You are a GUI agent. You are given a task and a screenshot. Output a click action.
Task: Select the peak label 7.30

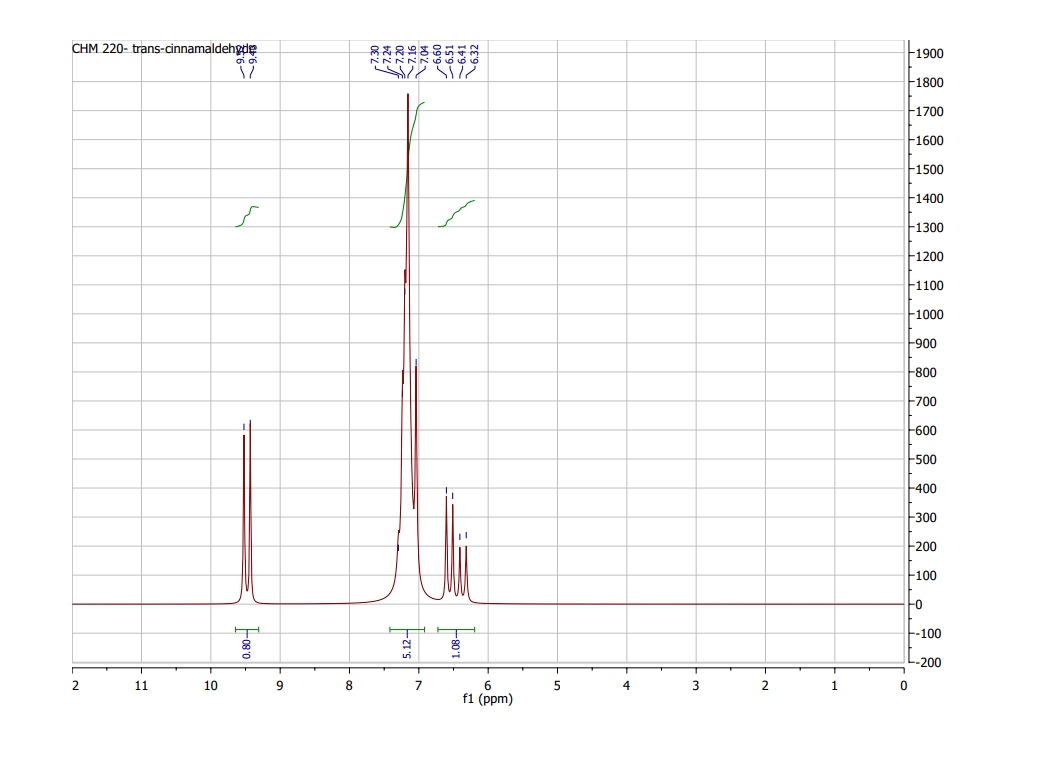375,55
